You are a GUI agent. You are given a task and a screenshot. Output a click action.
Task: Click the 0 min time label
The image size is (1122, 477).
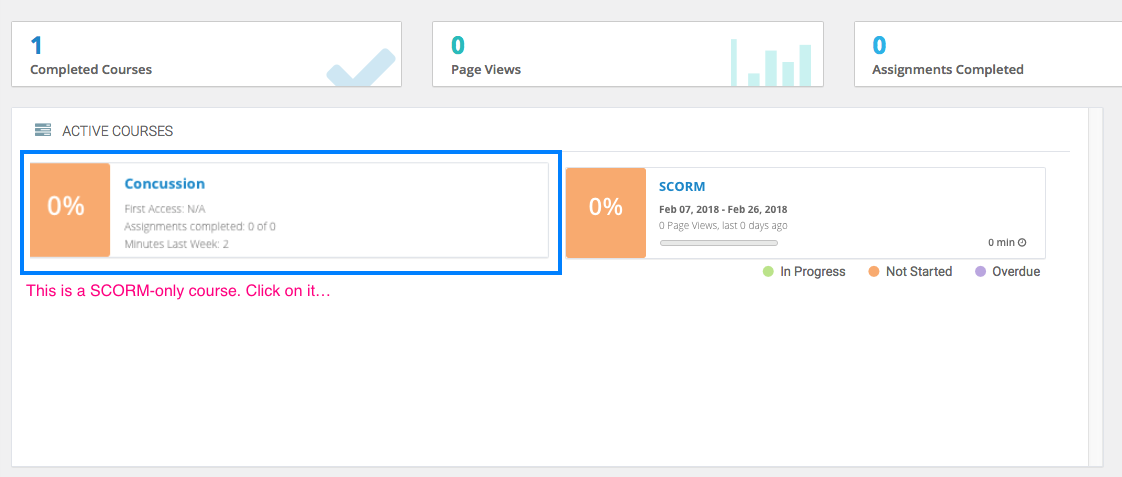click(1000, 243)
